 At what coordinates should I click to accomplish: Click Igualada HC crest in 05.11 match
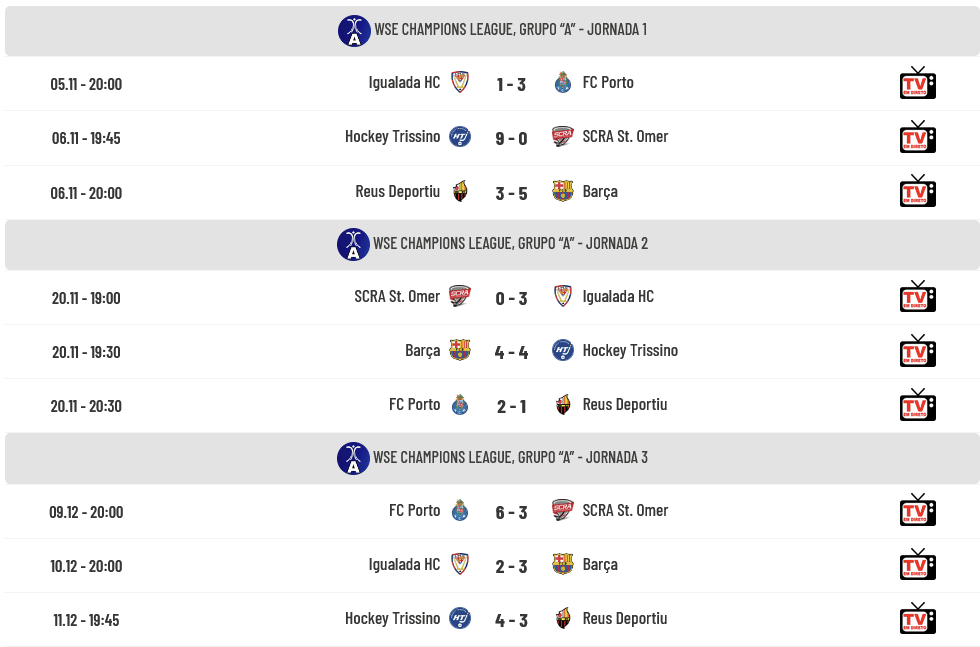coord(459,83)
